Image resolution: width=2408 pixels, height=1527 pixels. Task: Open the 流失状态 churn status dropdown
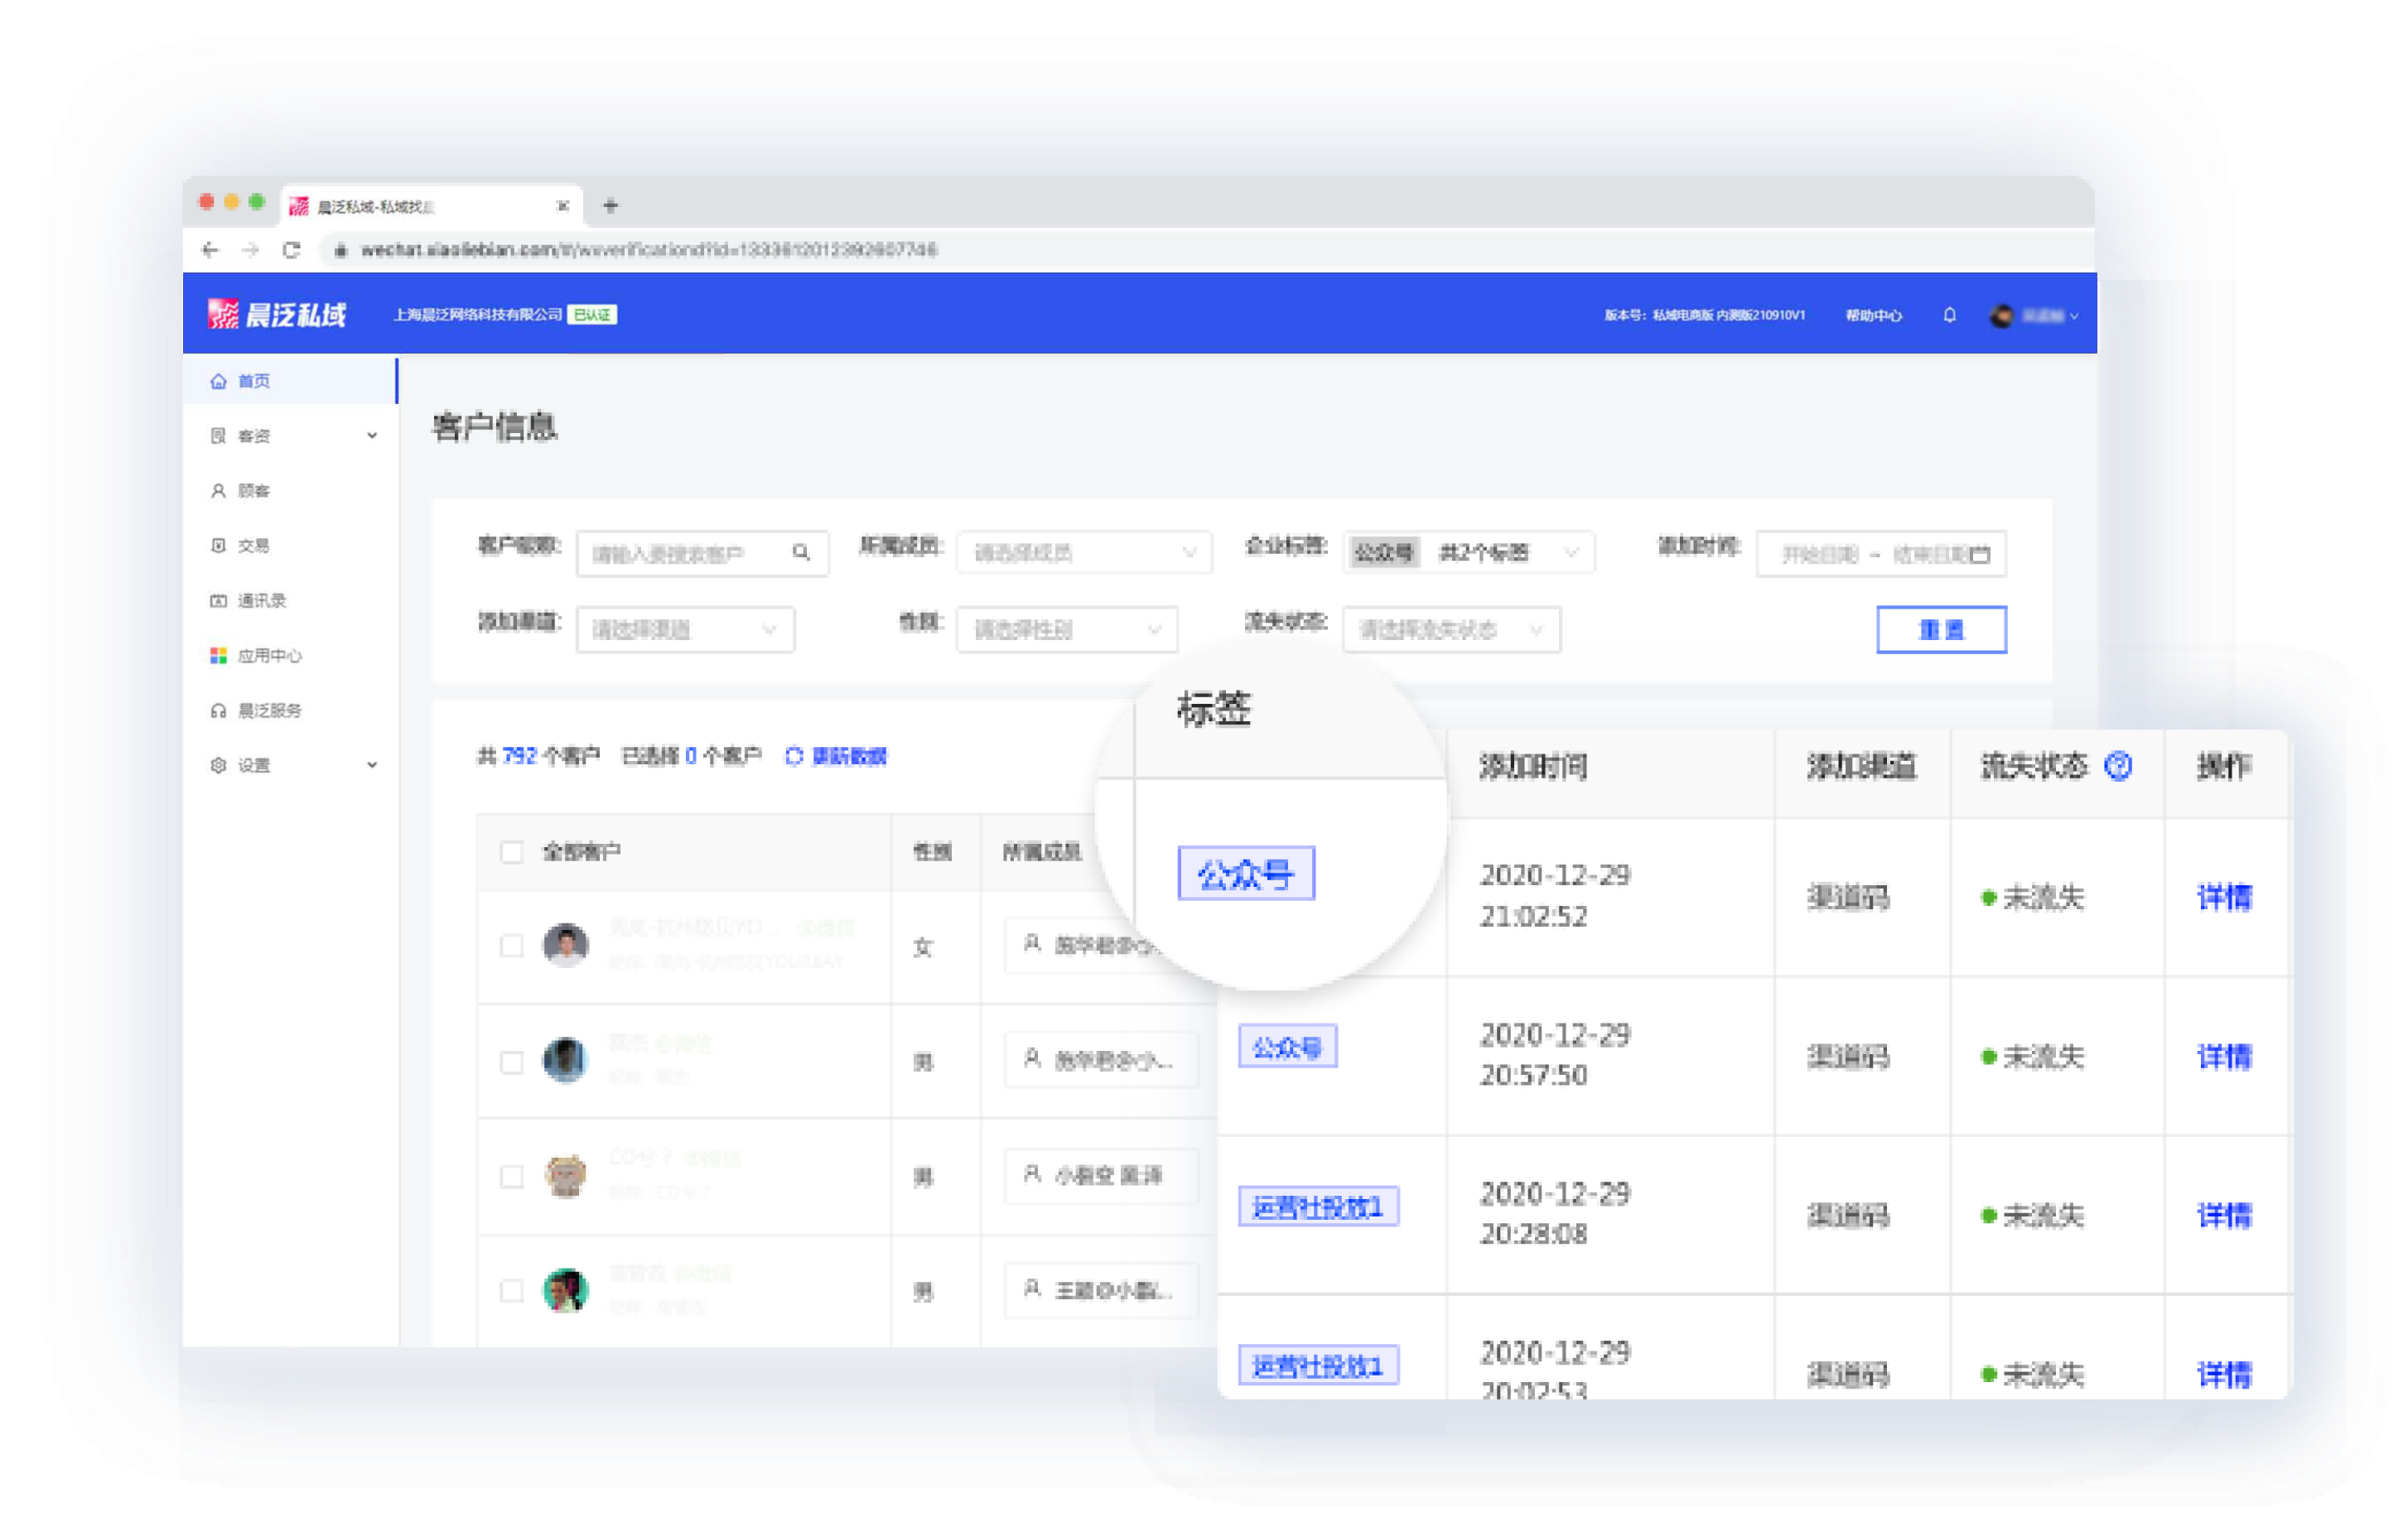coord(1451,630)
